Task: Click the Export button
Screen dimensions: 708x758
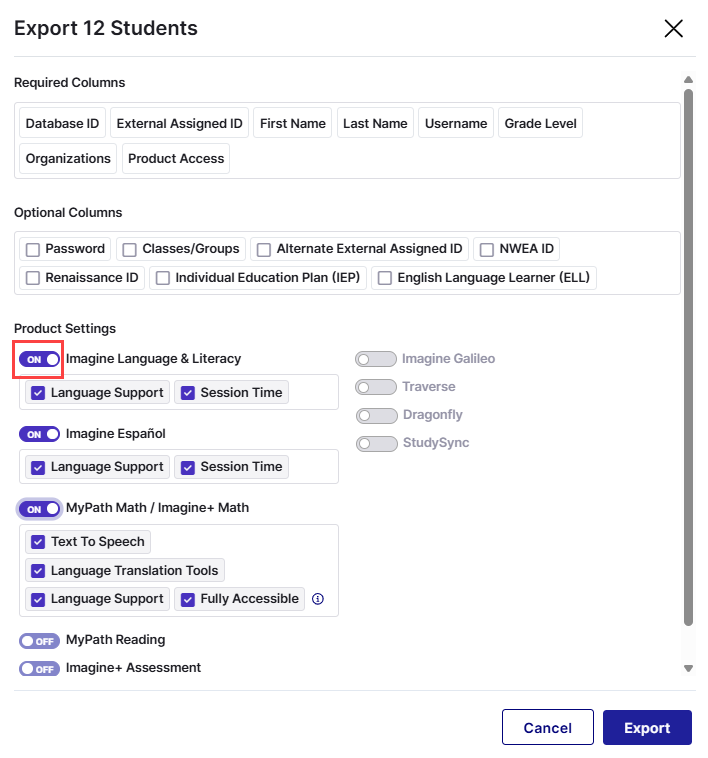Action: click(x=646, y=728)
